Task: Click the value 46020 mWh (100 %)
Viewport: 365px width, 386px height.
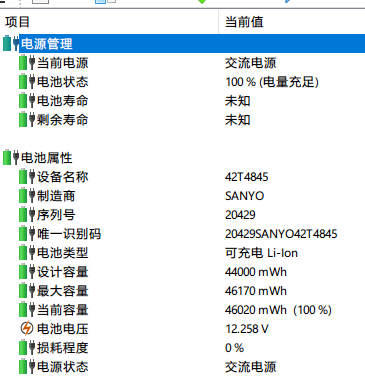Action: [278, 310]
